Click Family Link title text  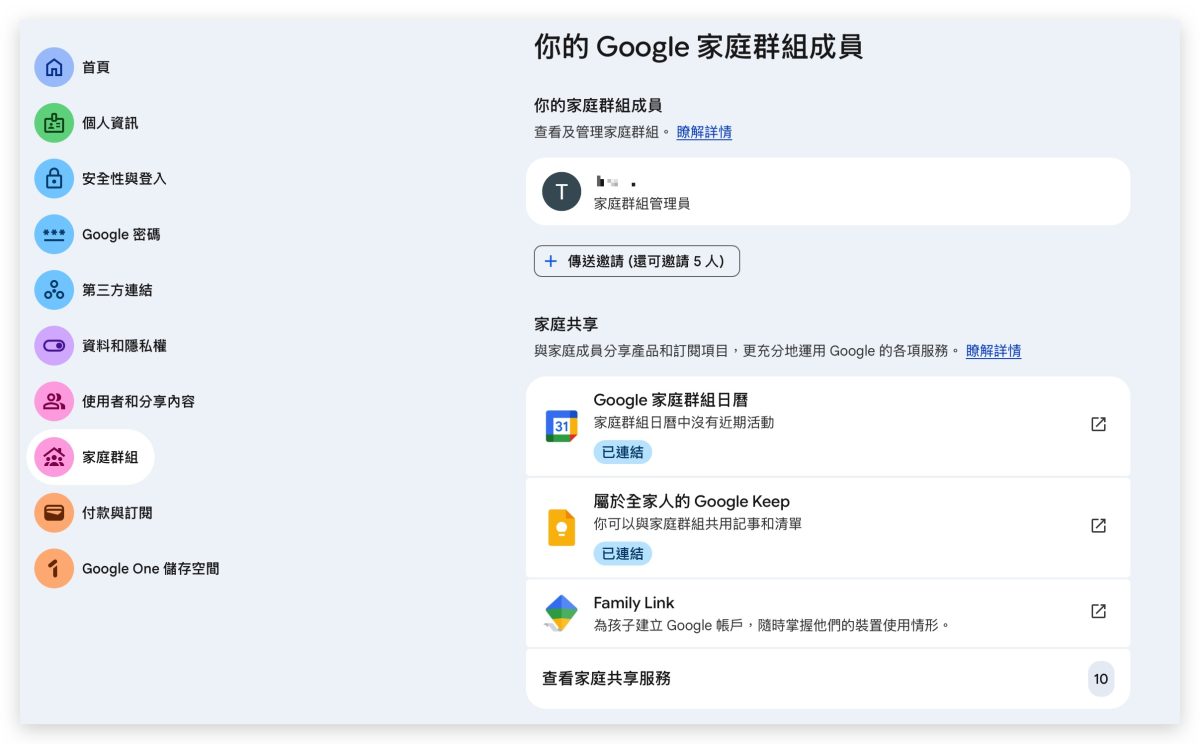[x=634, y=603]
